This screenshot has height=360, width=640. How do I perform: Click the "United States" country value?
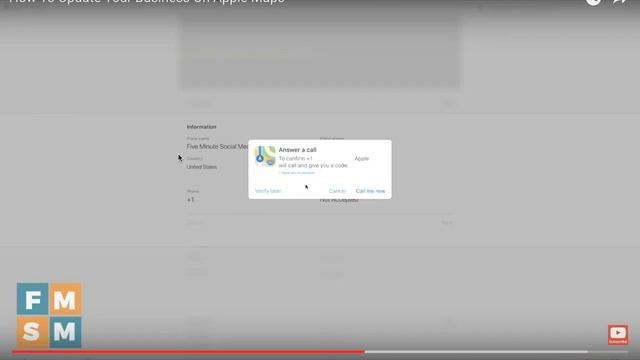tap(202, 167)
